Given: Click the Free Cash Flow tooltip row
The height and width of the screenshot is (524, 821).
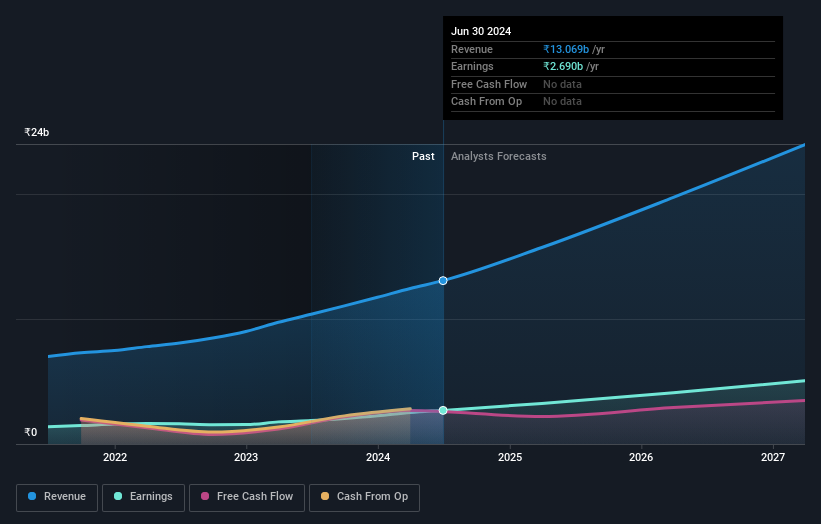Looking at the screenshot, I should tap(613, 84).
